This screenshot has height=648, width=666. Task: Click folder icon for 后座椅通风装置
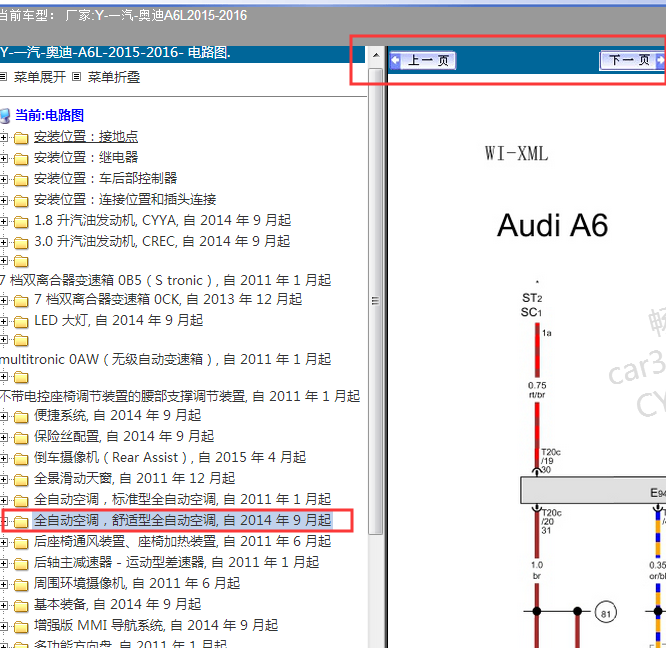pos(21,543)
